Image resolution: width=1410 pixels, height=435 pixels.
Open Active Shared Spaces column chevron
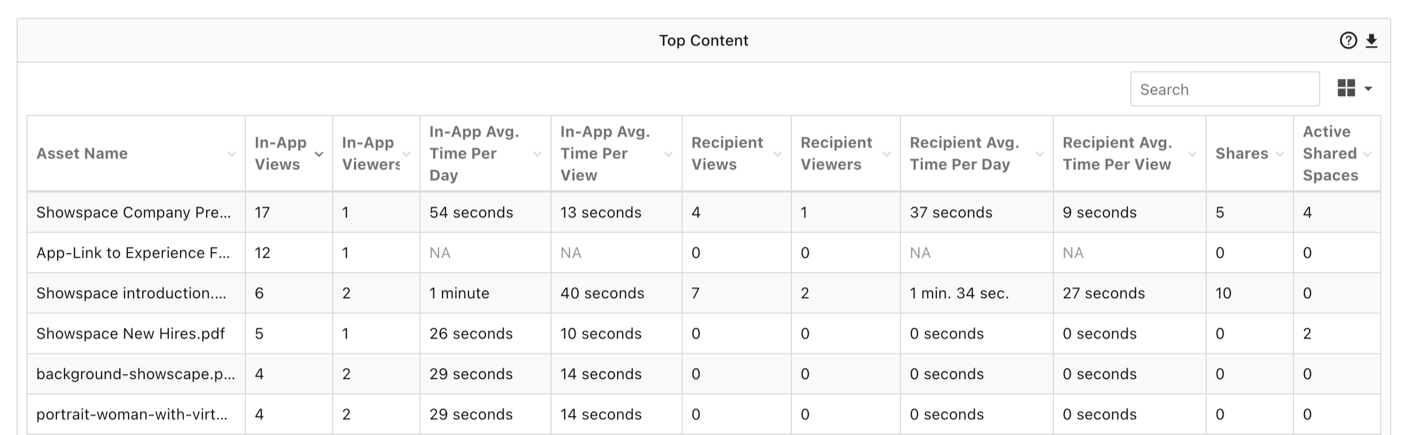1367,154
